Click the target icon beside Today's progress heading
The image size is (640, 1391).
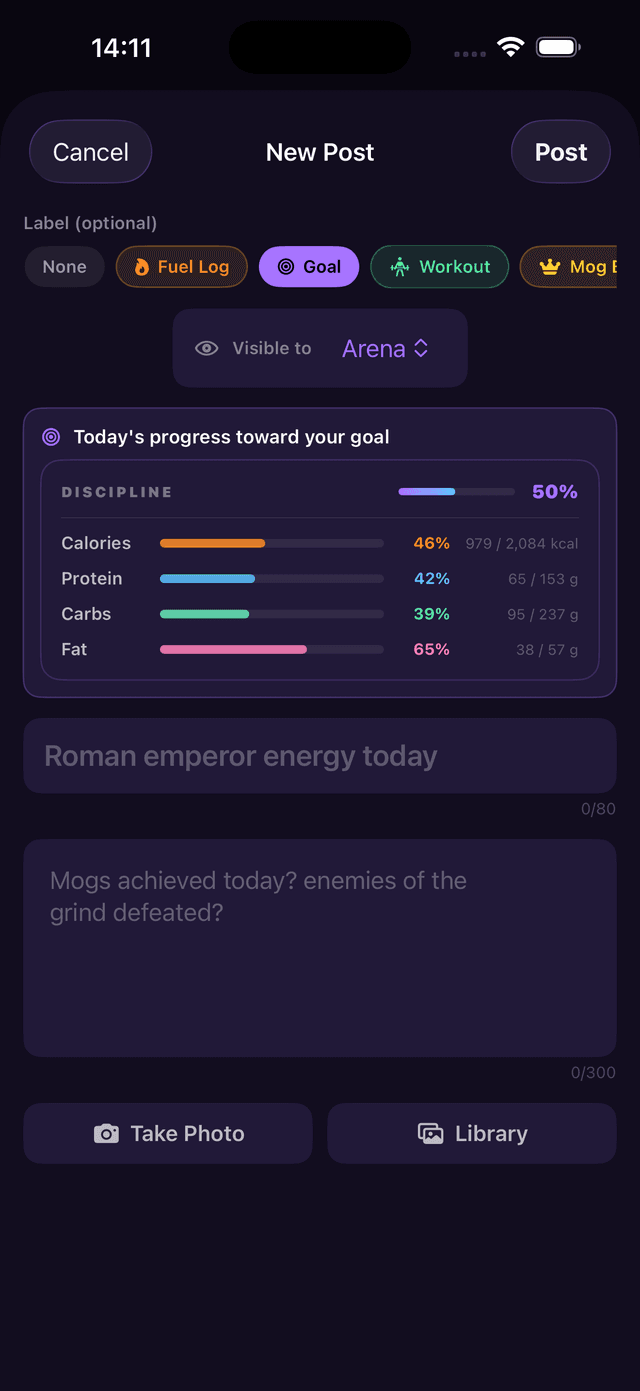click(50, 437)
